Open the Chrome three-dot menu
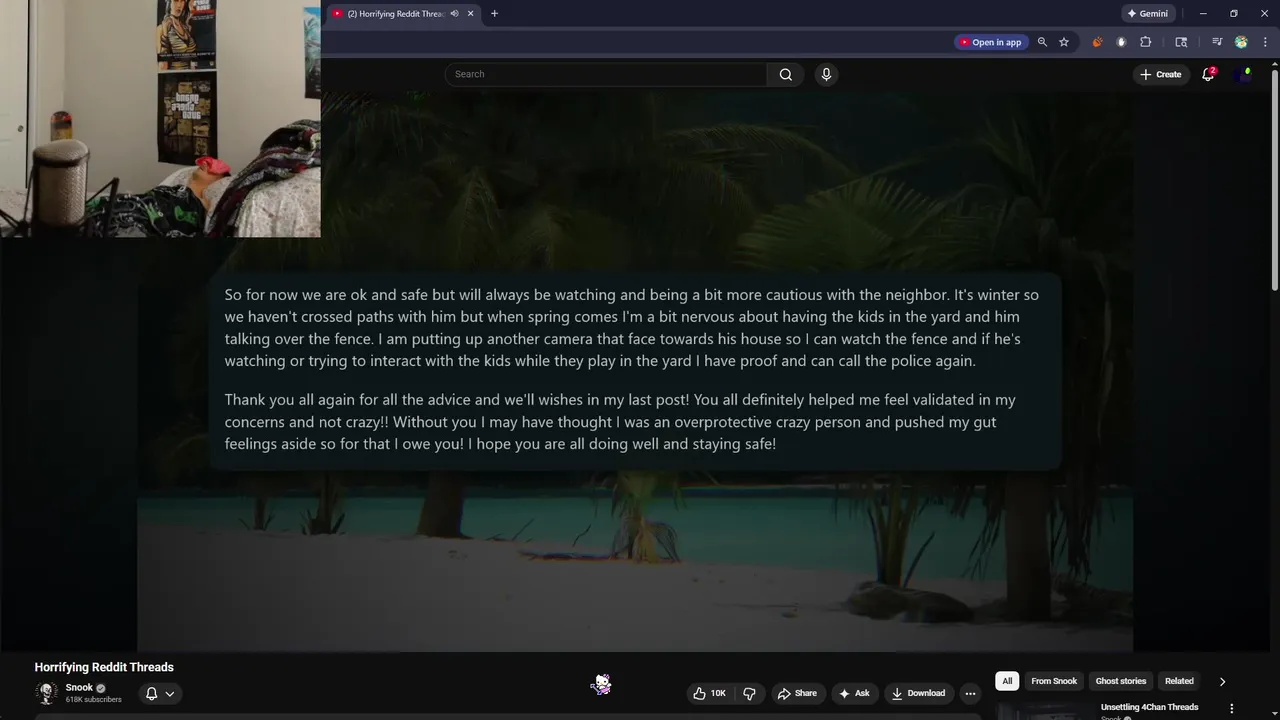The width and height of the screenshot is (1280, 720). [1264, 42]
